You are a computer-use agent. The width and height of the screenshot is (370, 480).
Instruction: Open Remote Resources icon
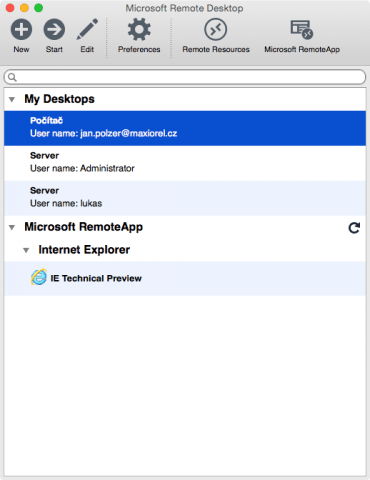(x=216, y=29)
